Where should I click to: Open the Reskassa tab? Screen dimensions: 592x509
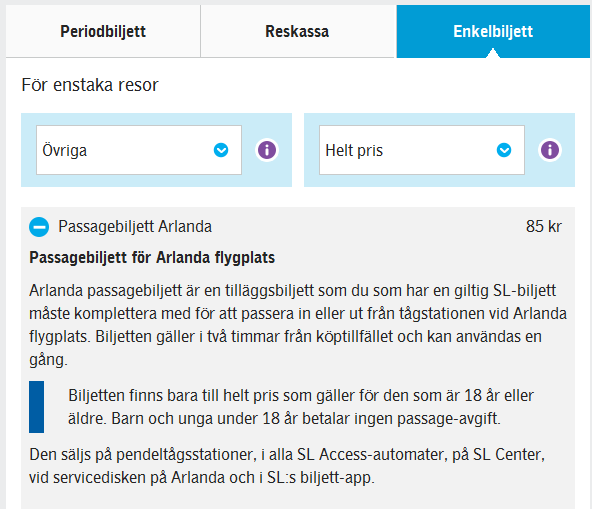tap(297, 31)
